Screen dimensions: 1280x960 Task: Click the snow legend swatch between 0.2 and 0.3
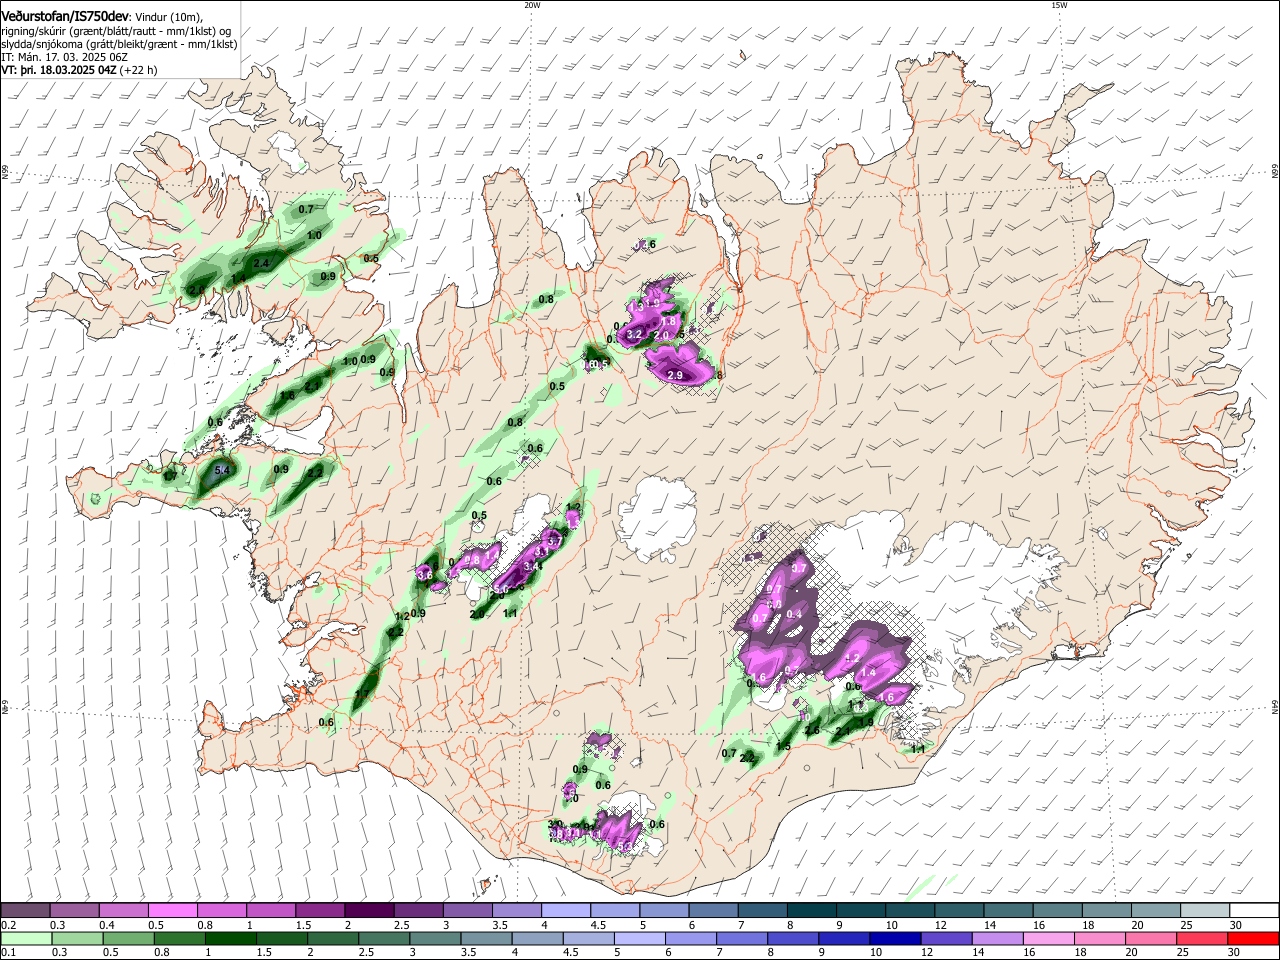point(25,910)
